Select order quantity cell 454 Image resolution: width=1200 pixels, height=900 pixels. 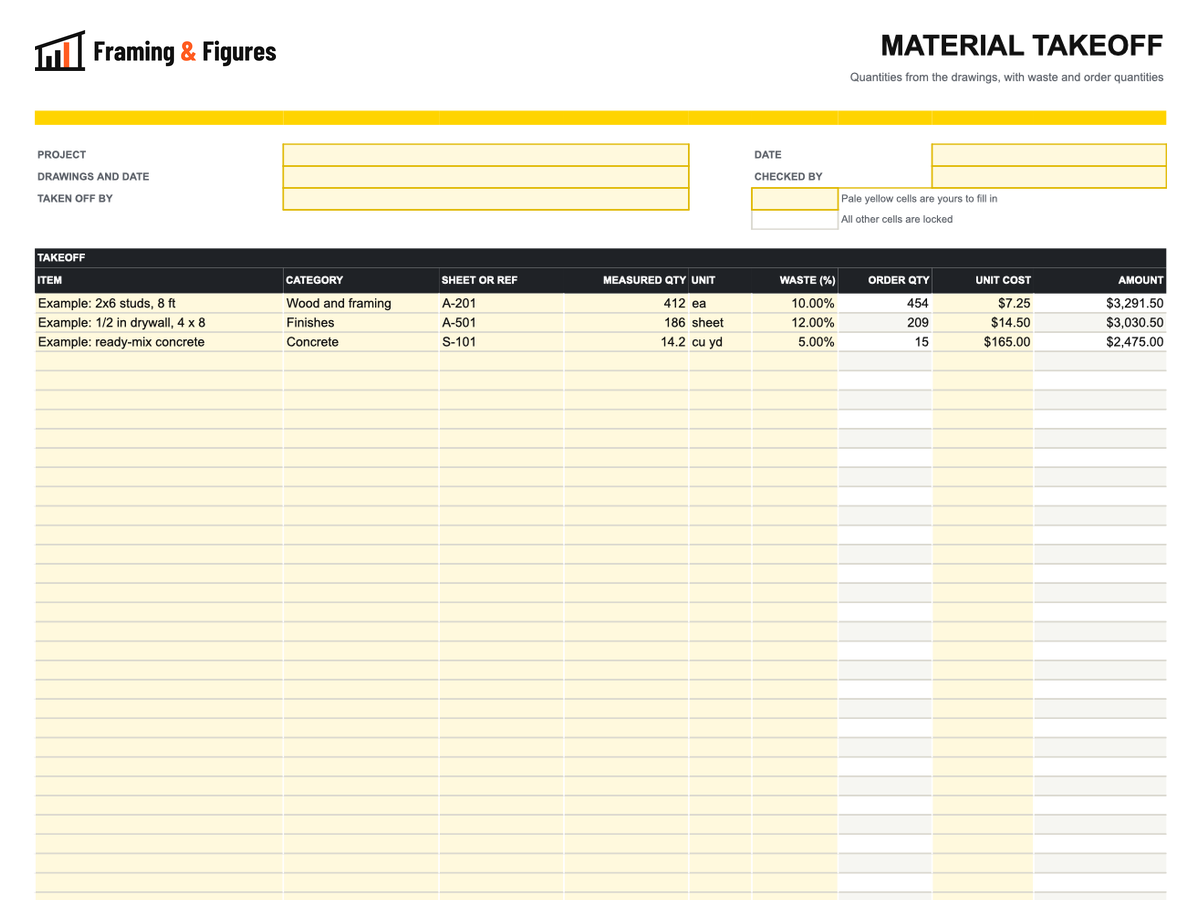885,303
